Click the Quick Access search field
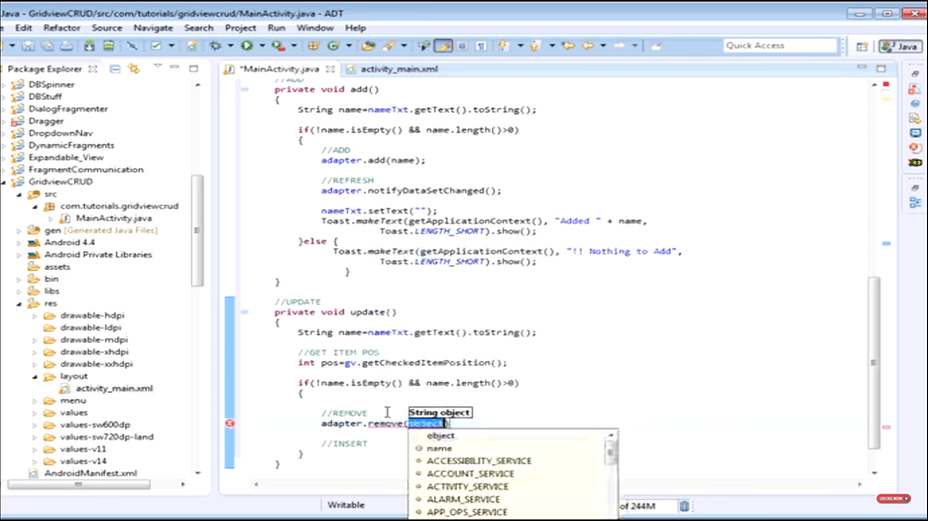 [x=780, y=46]
